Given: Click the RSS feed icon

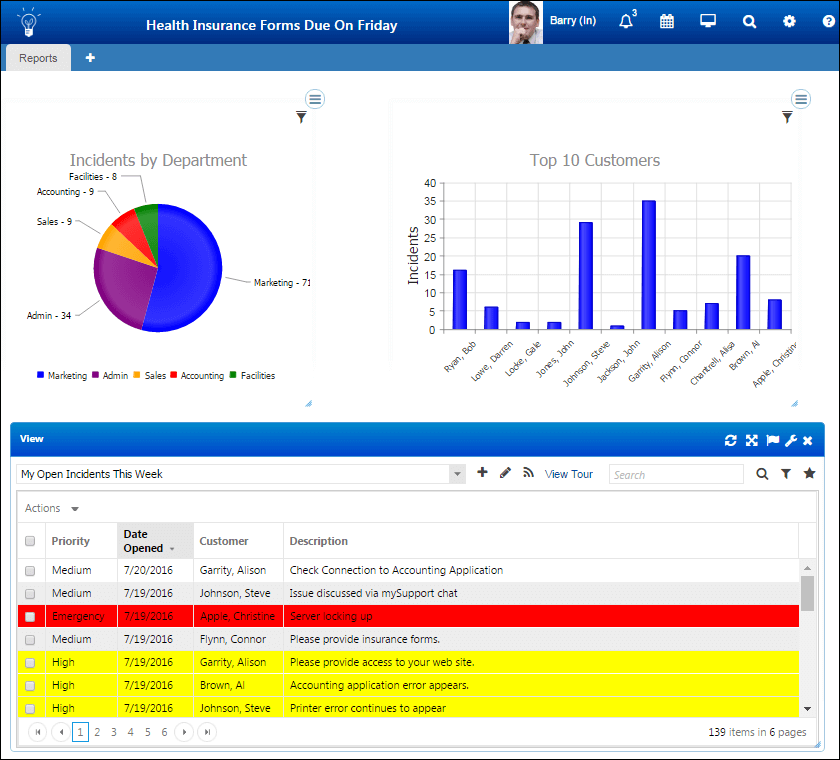Looking at the screenshot, I should tap(528, 472).
